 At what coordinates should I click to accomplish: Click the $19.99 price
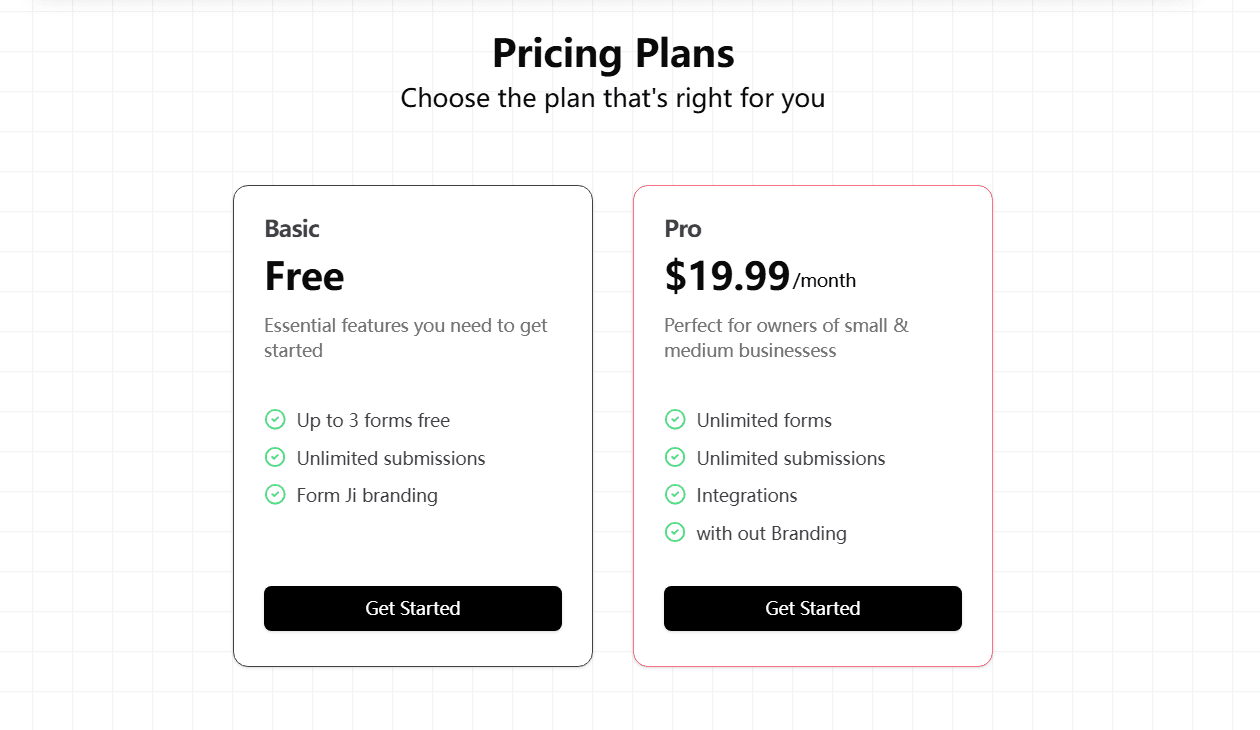click(727, 276)
